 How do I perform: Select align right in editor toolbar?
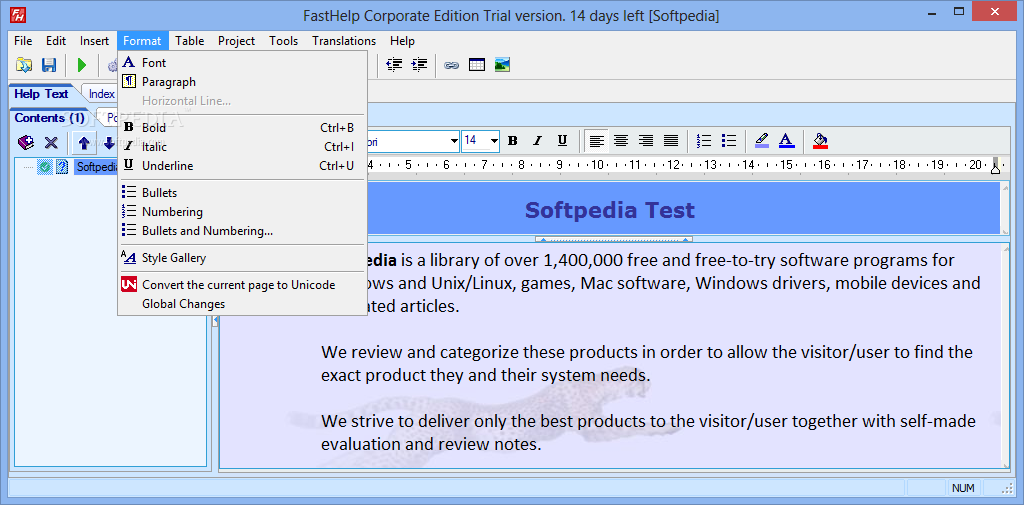click(x=646, y=140)
